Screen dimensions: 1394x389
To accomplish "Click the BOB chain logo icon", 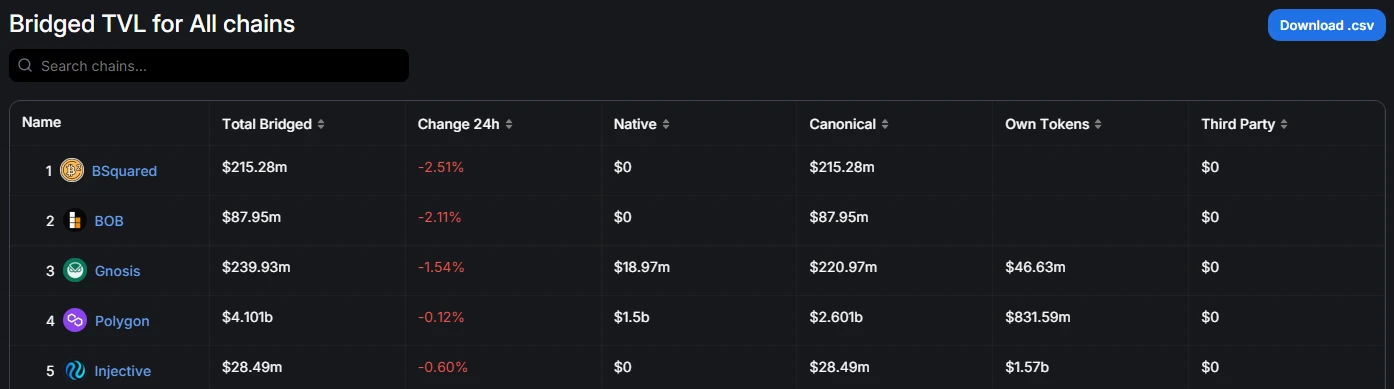I will point(75,221).
